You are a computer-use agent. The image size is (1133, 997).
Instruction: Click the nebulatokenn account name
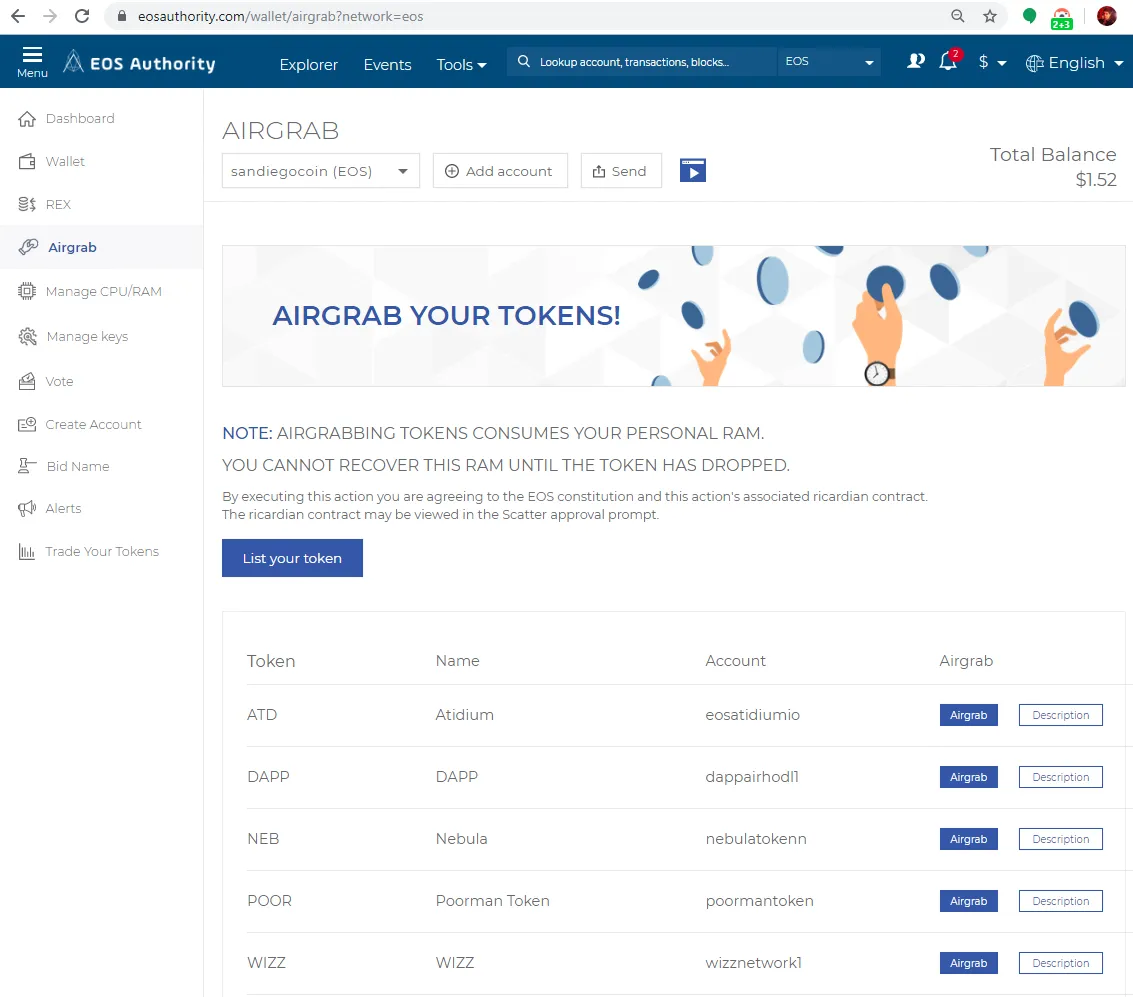tap(756, 839)
